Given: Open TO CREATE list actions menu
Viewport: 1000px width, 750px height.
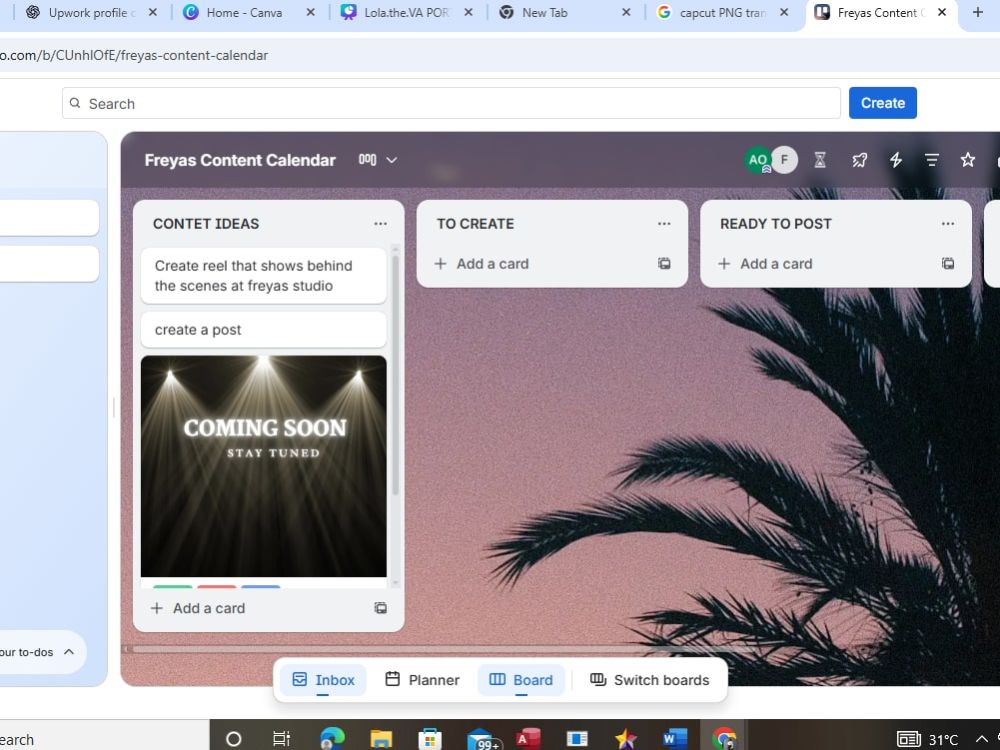Looking at the screenshot, I should [x=664, y=224].
